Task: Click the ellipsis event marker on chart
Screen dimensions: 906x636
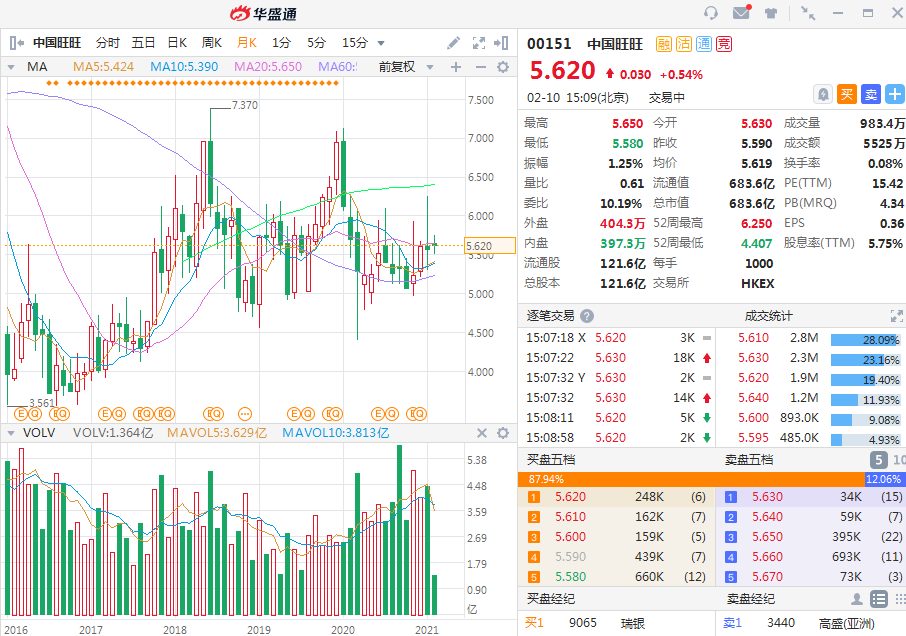Action: coord(245,414)
